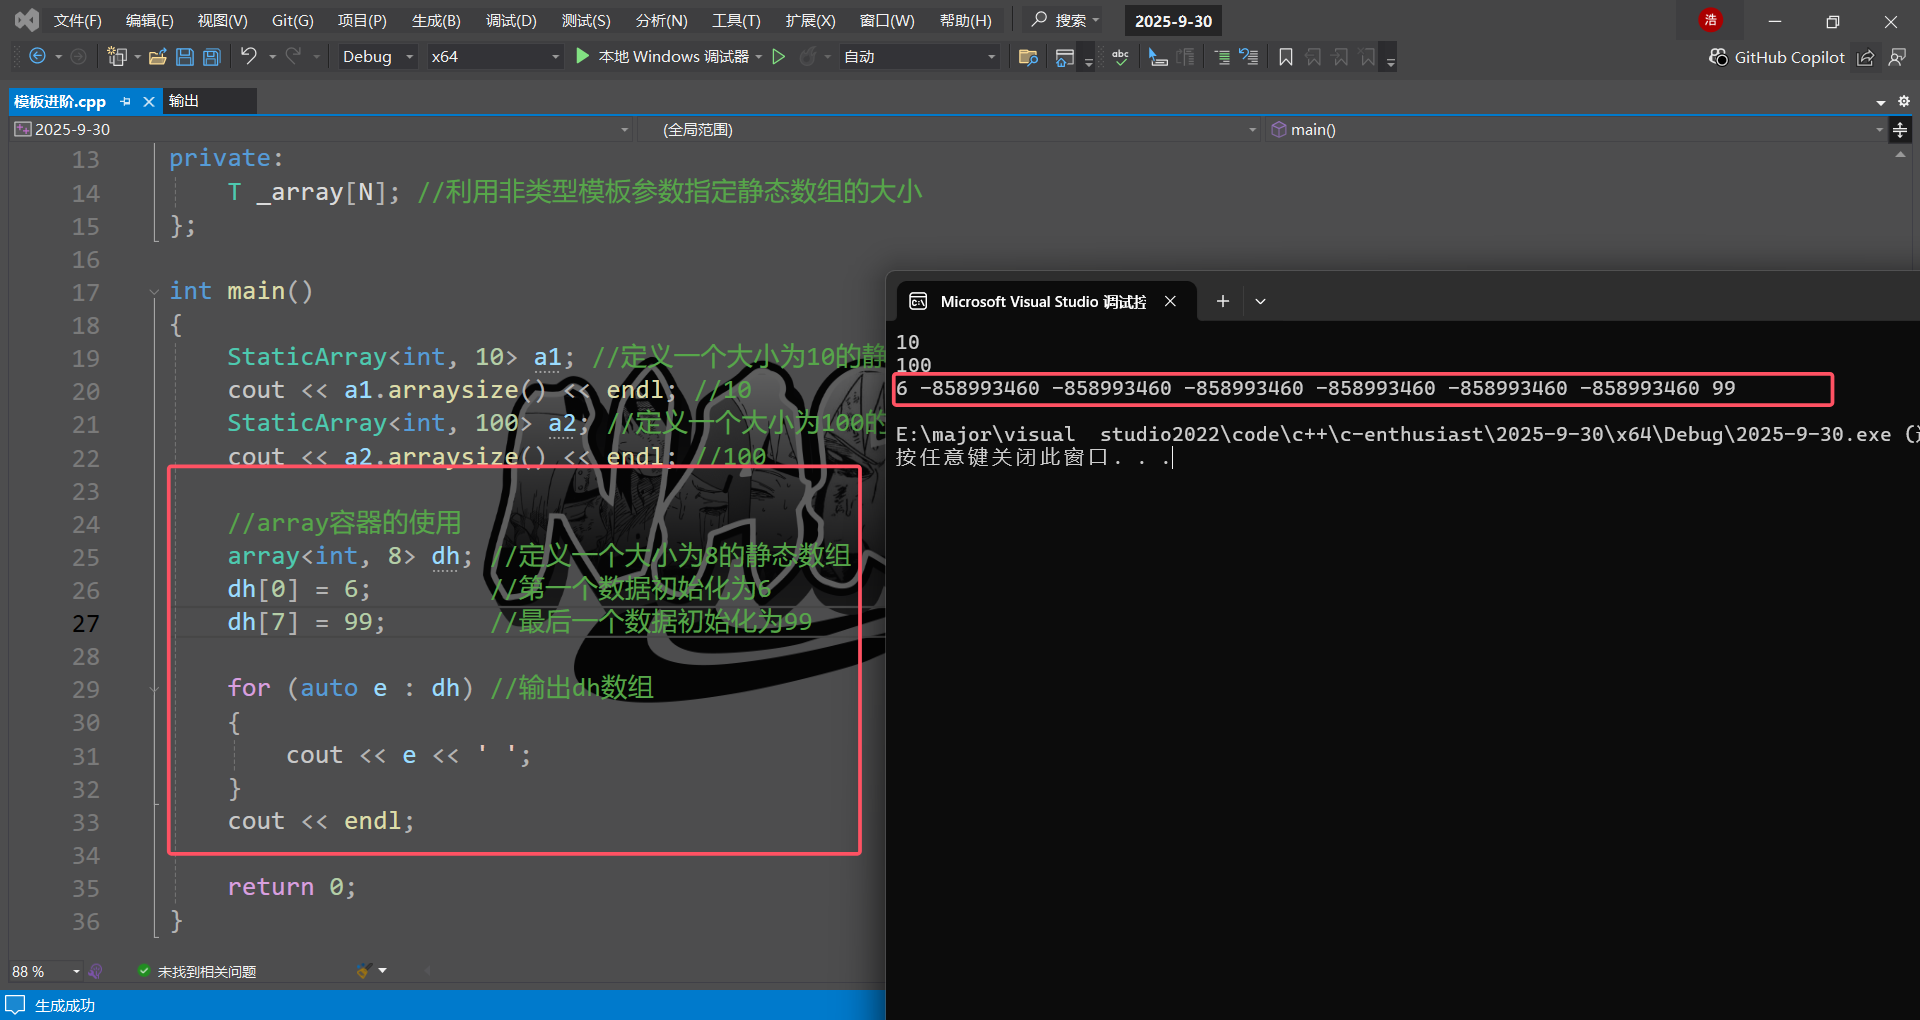This screenshot has width=1920, height=1020.
Task: Collapse the main() function outline at line 17
Action: tap(154, 292)
